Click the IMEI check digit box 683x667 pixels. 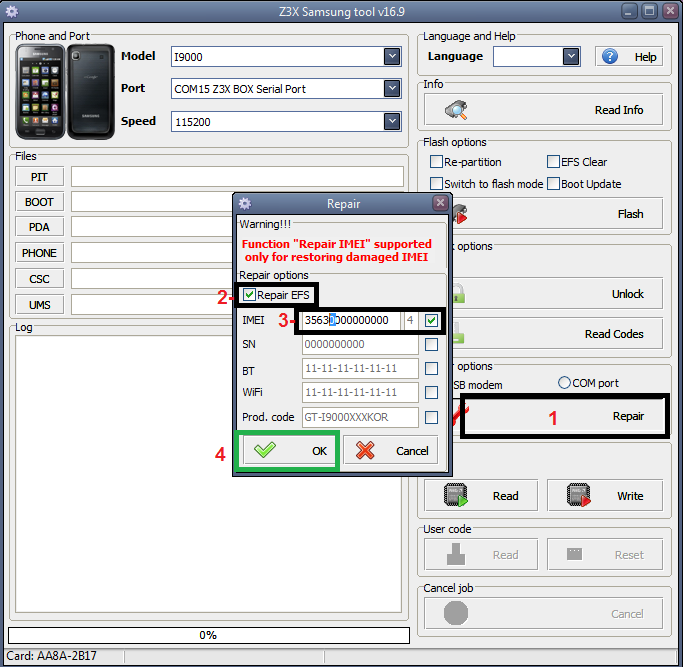pyautogui.click(x=410, y=320)
